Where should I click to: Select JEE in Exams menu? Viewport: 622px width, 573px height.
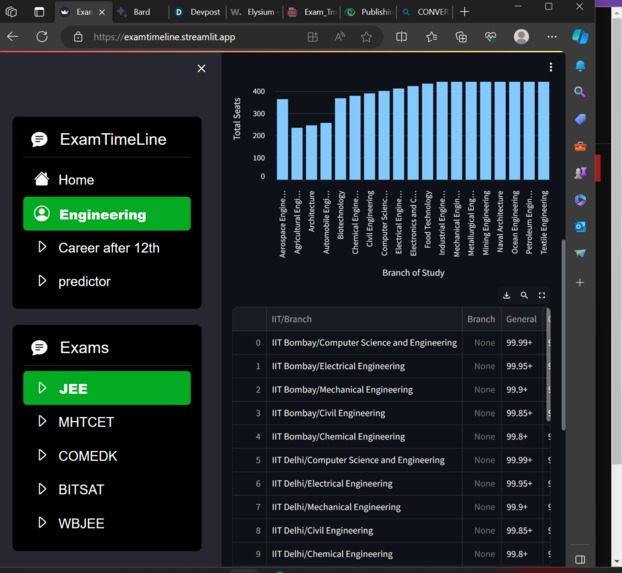tap(107, 388)
